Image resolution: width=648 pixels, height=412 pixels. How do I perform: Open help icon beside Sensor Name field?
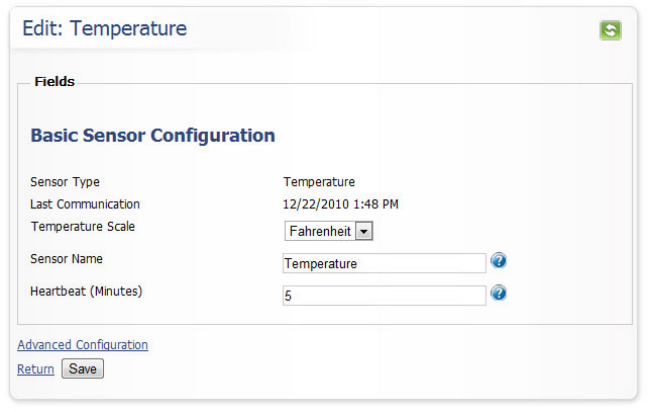(x=499, y=261)
